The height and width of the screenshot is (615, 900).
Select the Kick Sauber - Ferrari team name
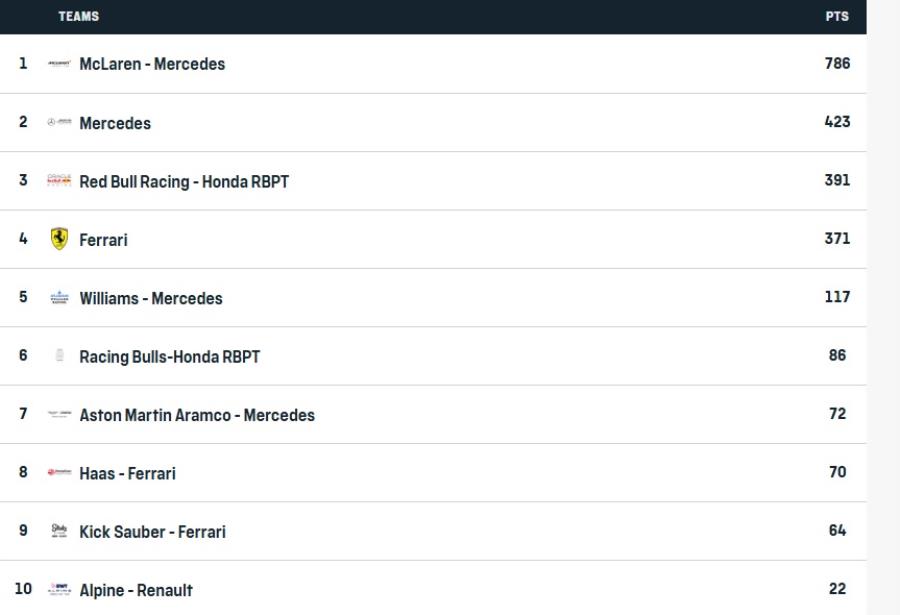click(152, 532)
